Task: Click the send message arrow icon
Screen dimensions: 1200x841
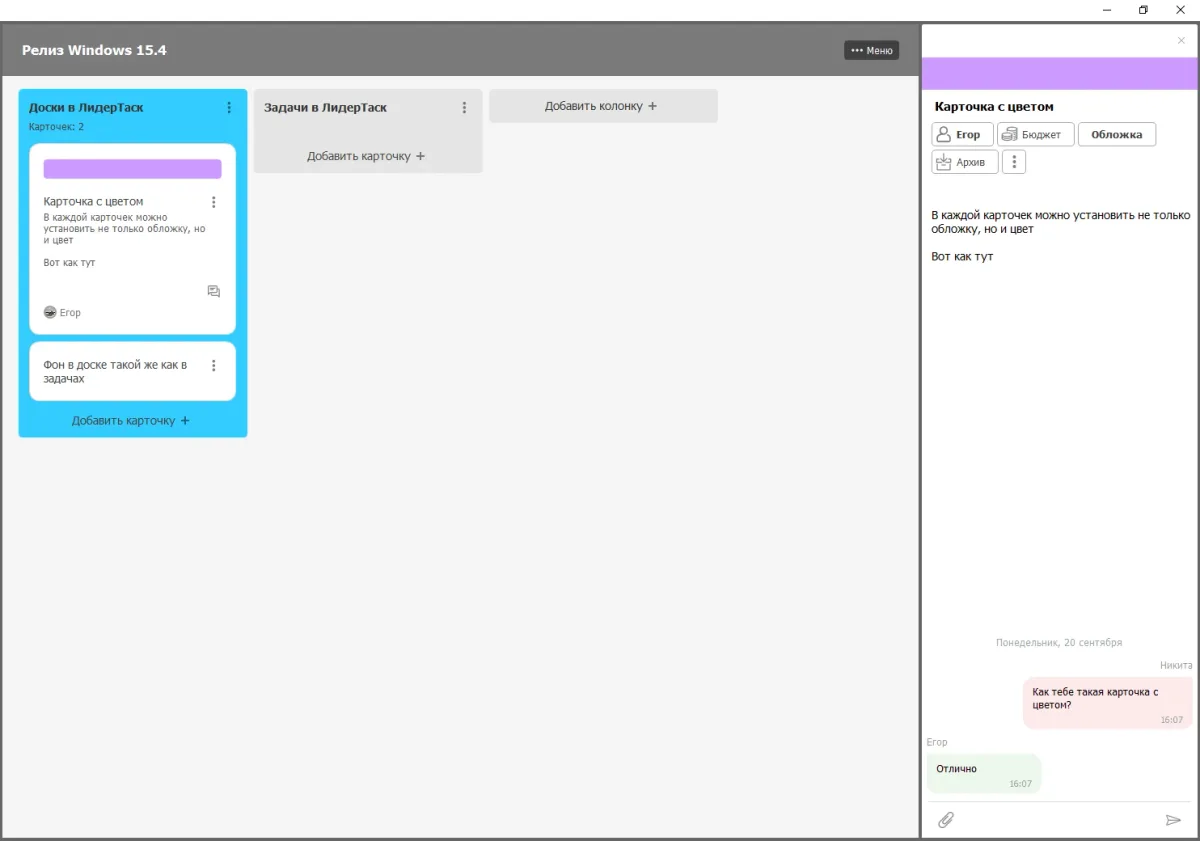Action: (1173, 820)
